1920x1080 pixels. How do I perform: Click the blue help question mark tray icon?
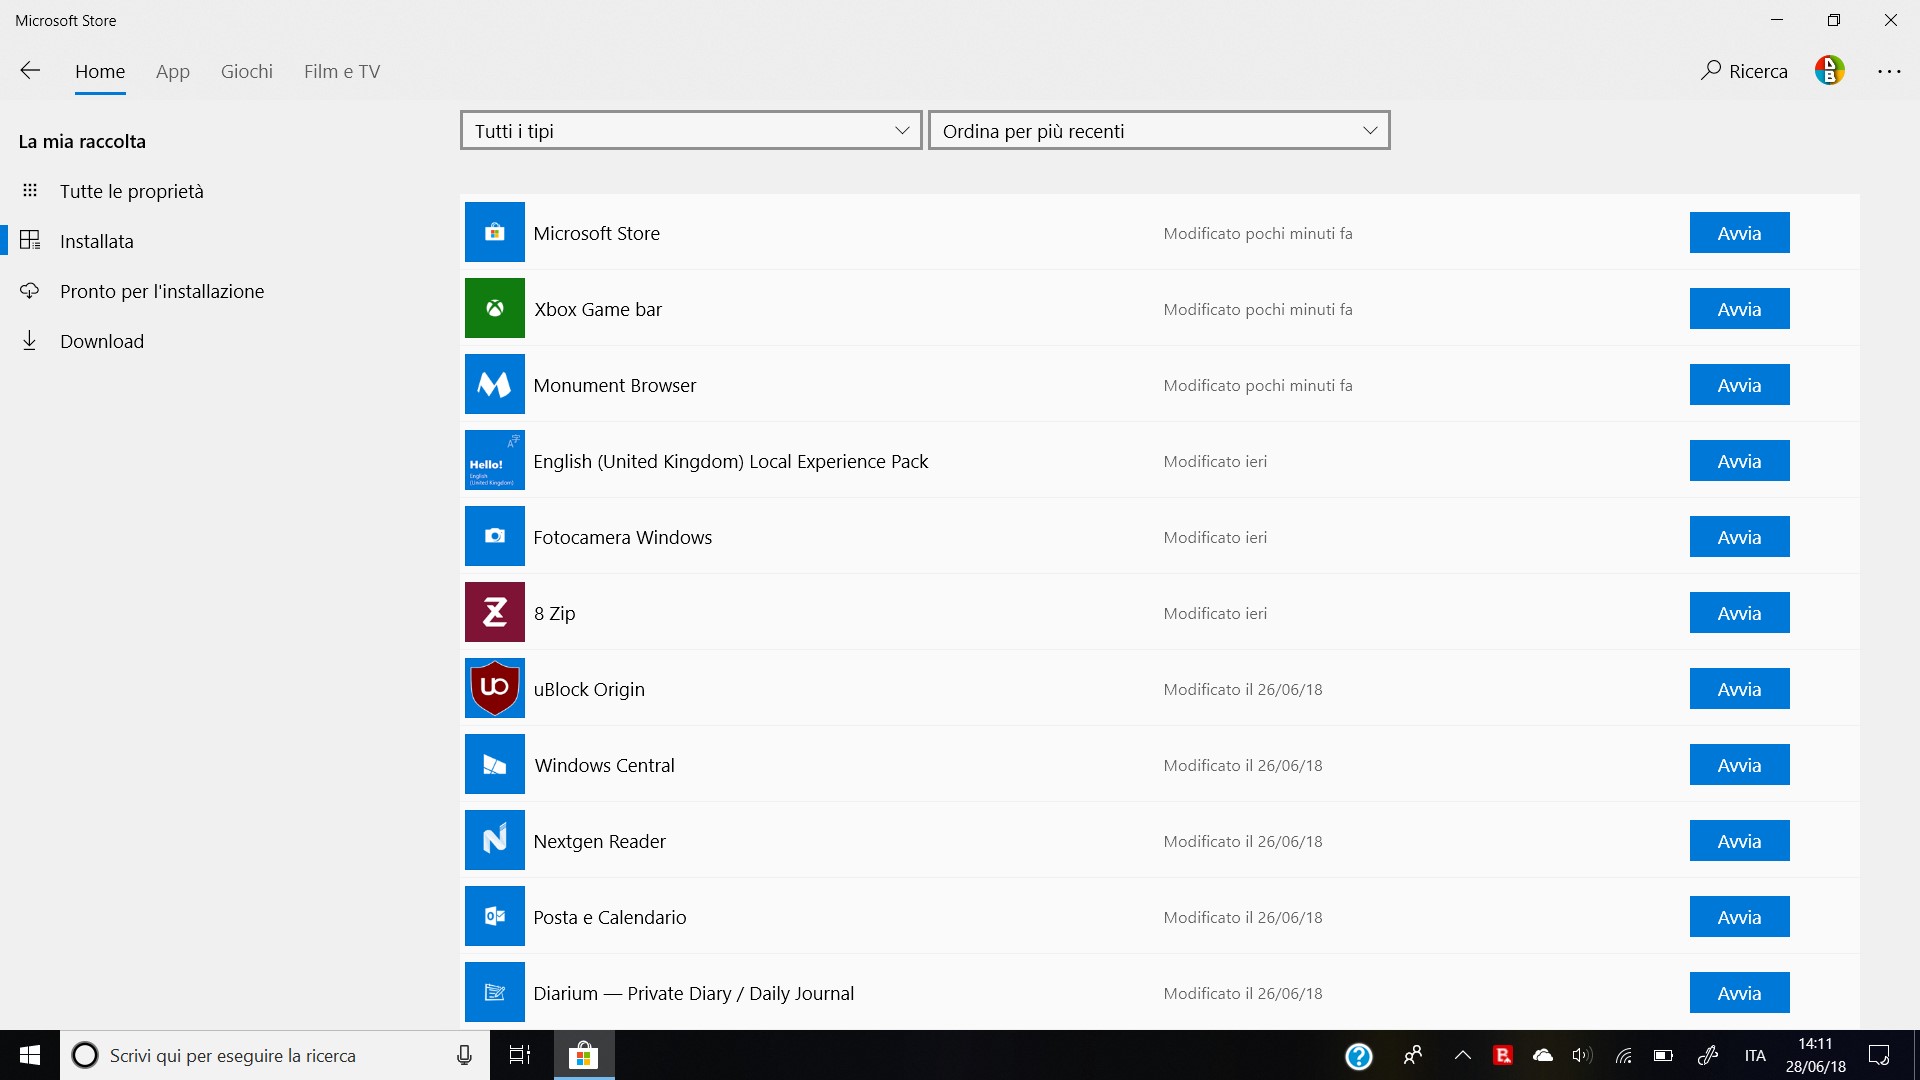click(x=1358, y=1056)
